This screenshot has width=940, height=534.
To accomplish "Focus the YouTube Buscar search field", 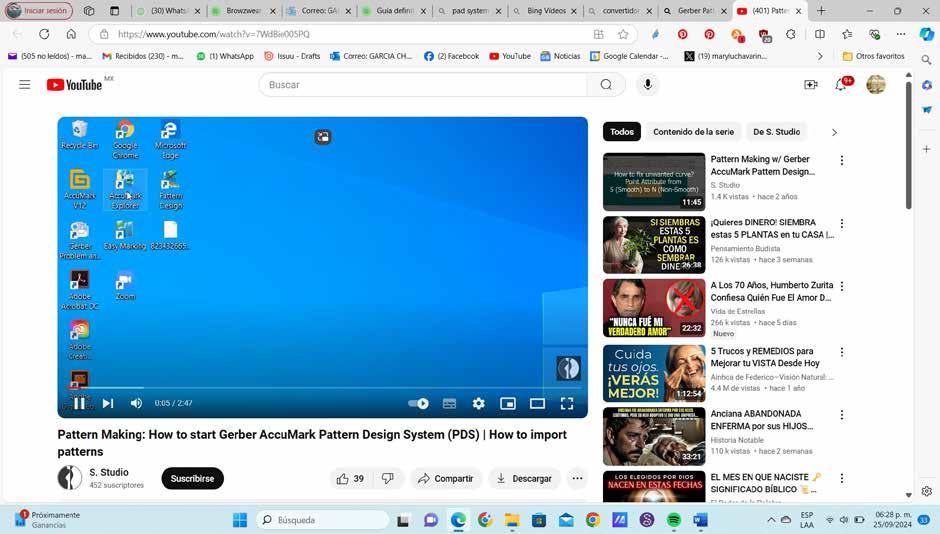I will [x=423, y=85].
